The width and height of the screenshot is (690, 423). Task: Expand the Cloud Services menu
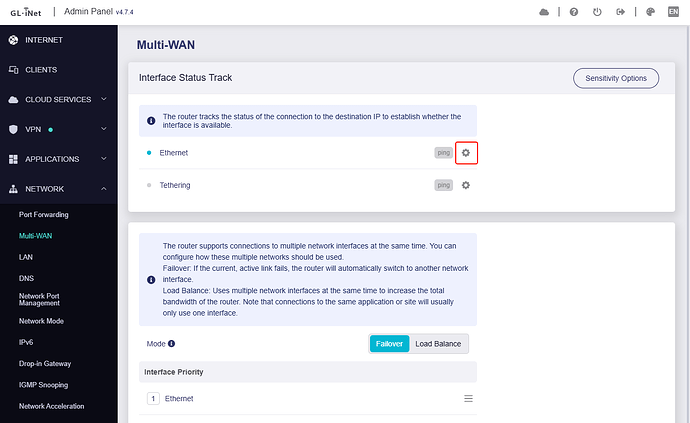point(59,100)
